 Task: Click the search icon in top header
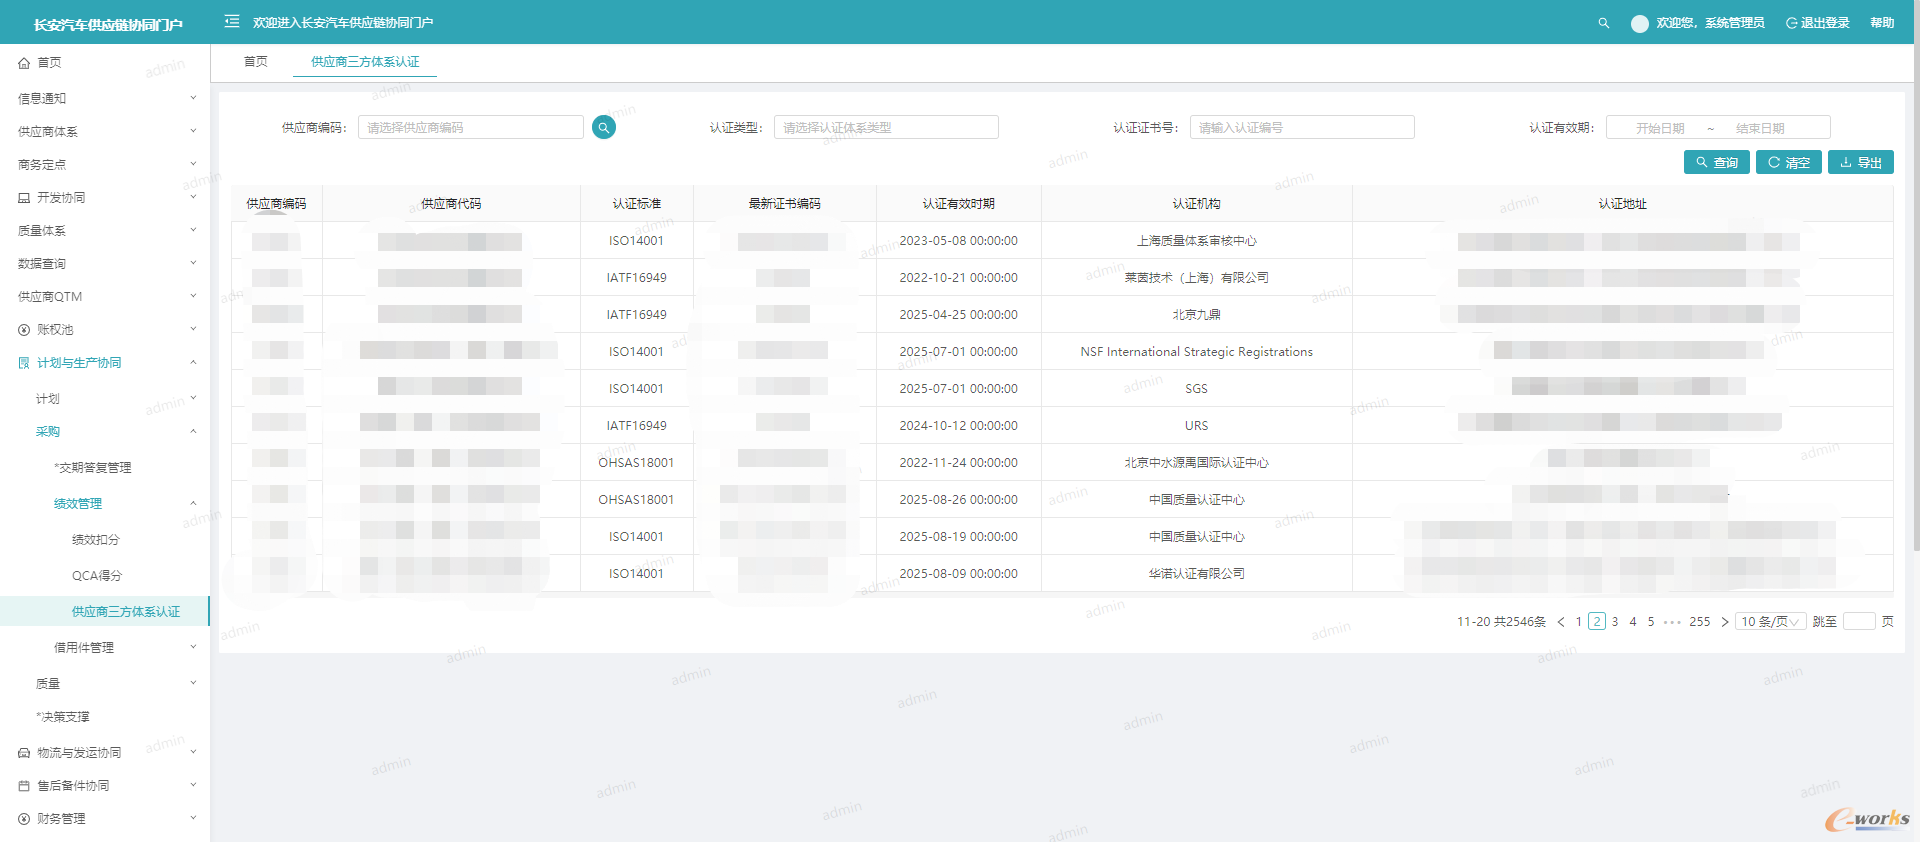(x=1604, y=23)
